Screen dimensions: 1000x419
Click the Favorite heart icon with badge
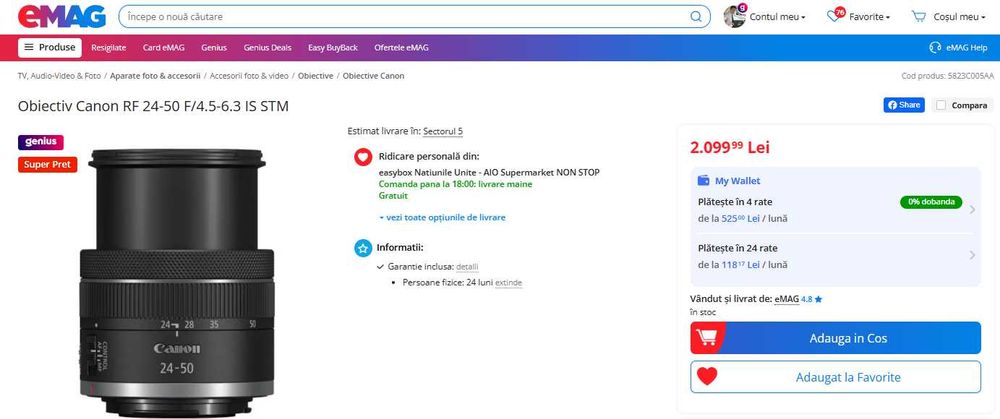coord(835,15)
